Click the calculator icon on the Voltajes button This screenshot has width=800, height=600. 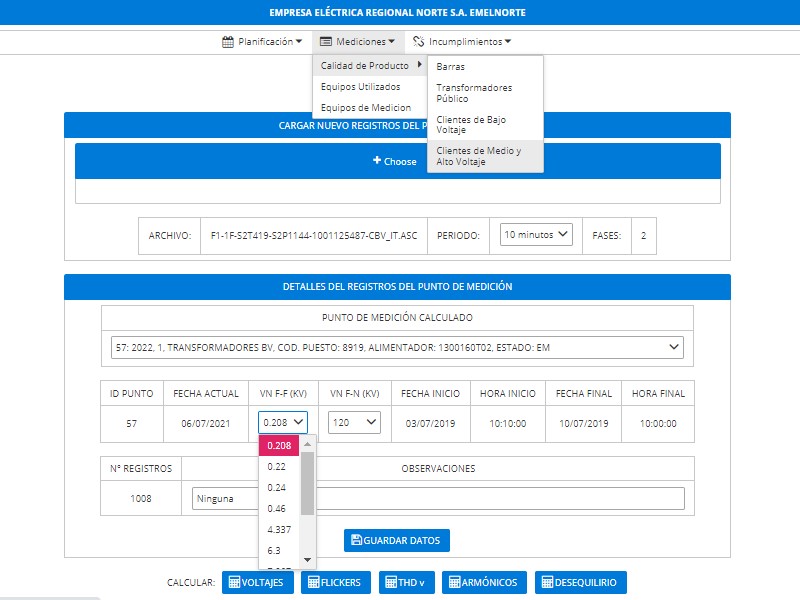click(234, 582)
